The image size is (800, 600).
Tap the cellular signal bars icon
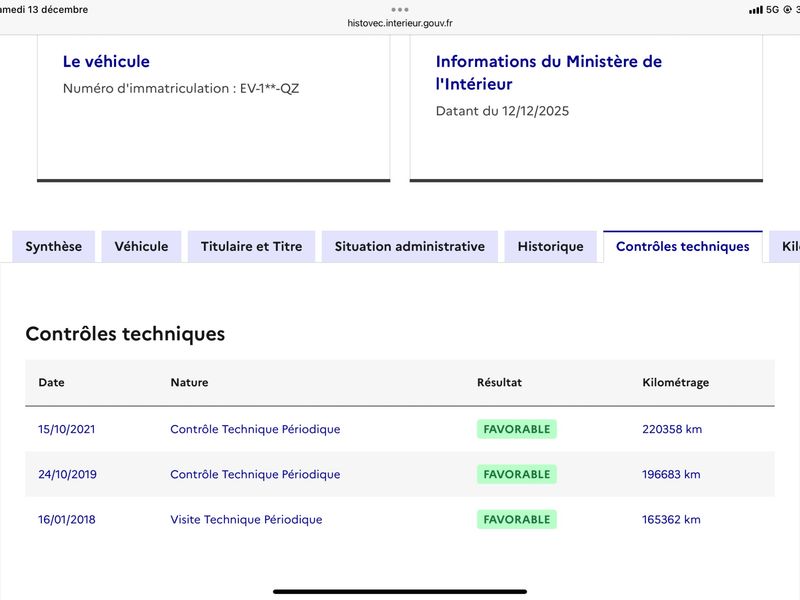(756, 10)
